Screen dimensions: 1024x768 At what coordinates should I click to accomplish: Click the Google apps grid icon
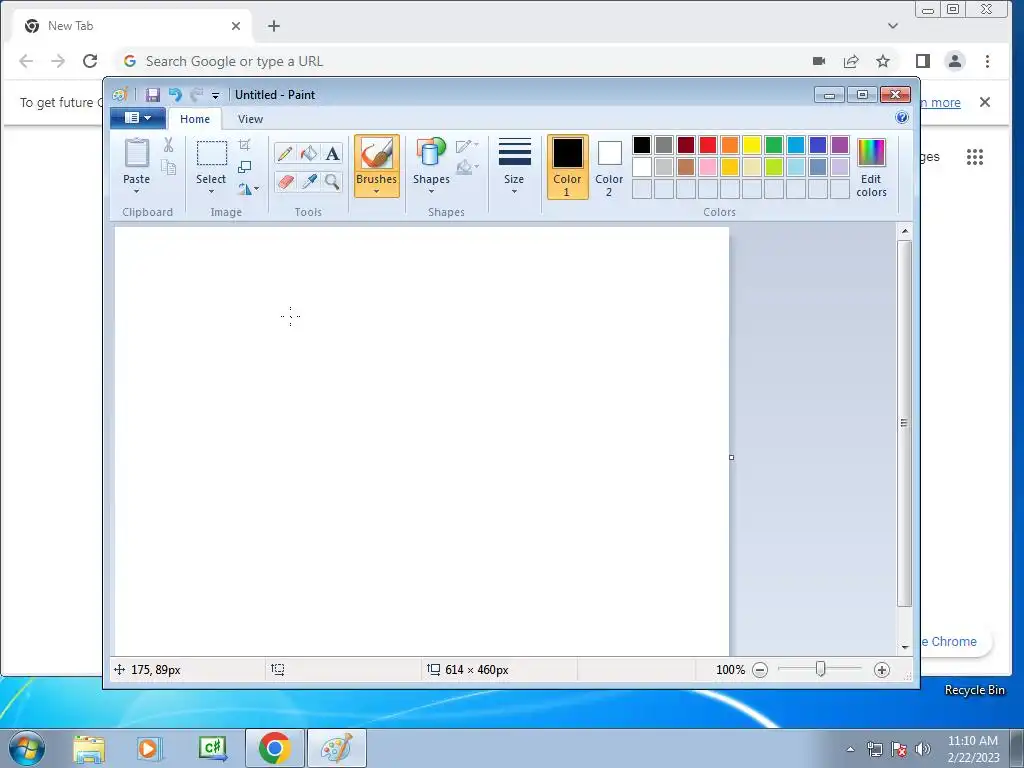[x=975, y=157]
